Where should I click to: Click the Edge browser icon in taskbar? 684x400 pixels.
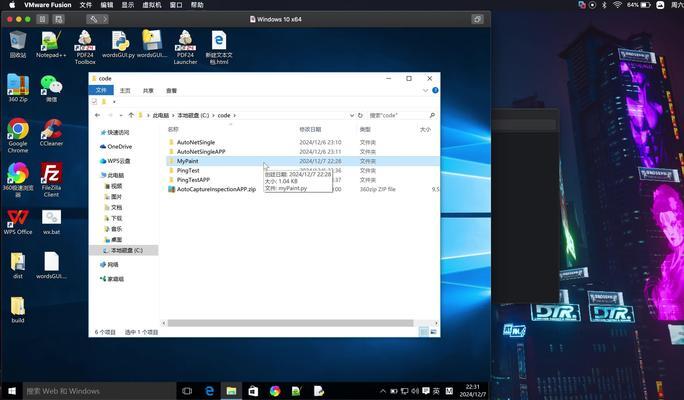pos(210,391)
